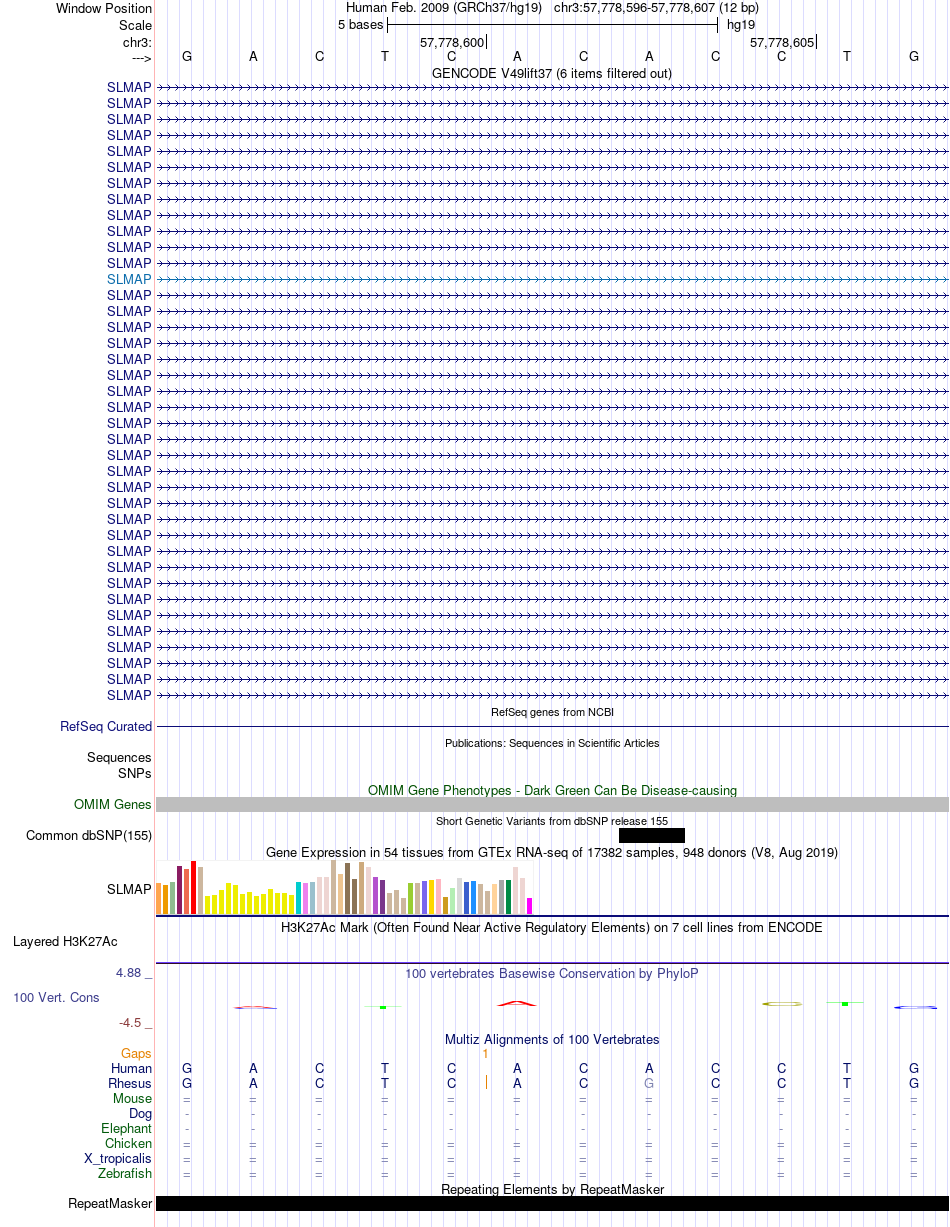The image size is (950, 1227).
Task: Click the orange Gaps label
Action: coord(136,1054)
